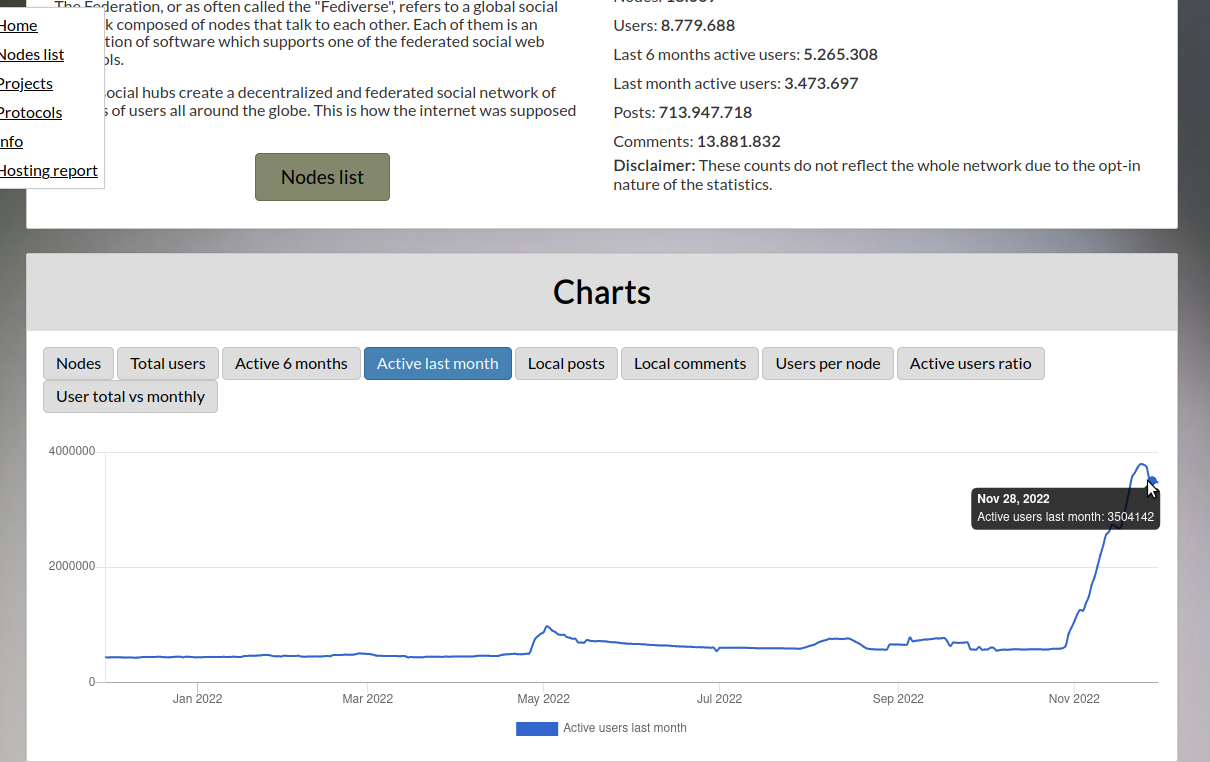Switch to Users per node chart
Image resolution: width=1210 pixels, height=762 pixels.
[x=827, y=364]
